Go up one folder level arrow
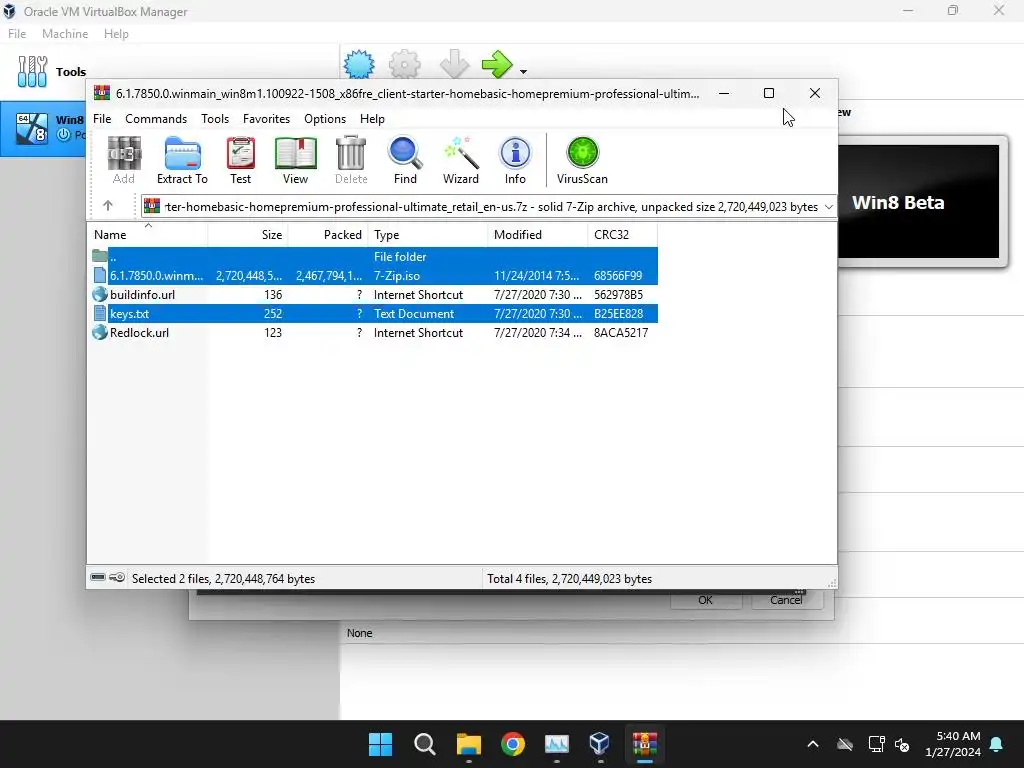The height and width of the screenshot is (768, 1024). click(x=108, y=206)
